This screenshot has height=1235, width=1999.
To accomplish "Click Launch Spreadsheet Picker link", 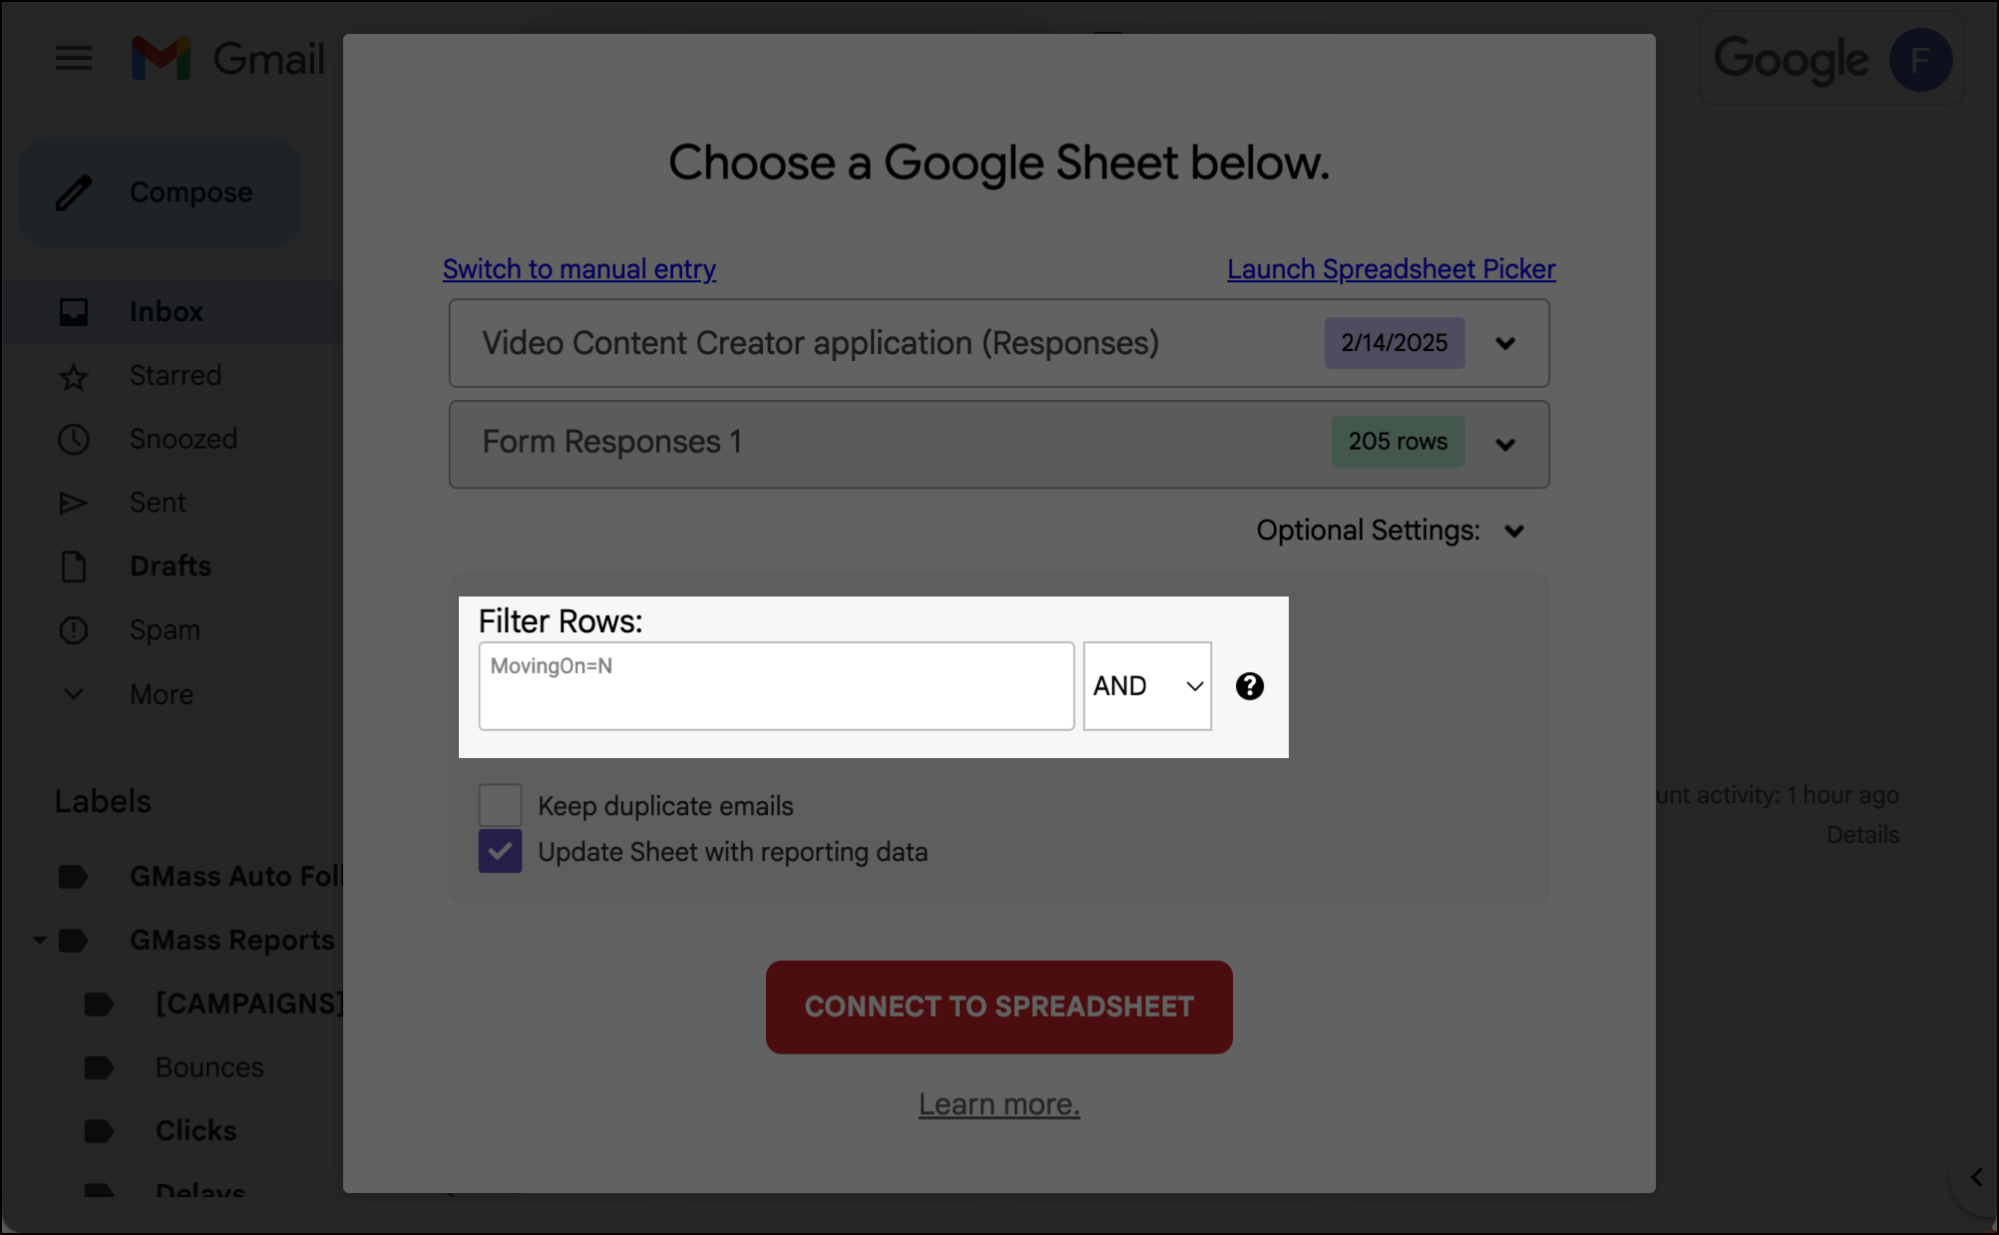I will pyautogui.click(x=1391, y=269).
